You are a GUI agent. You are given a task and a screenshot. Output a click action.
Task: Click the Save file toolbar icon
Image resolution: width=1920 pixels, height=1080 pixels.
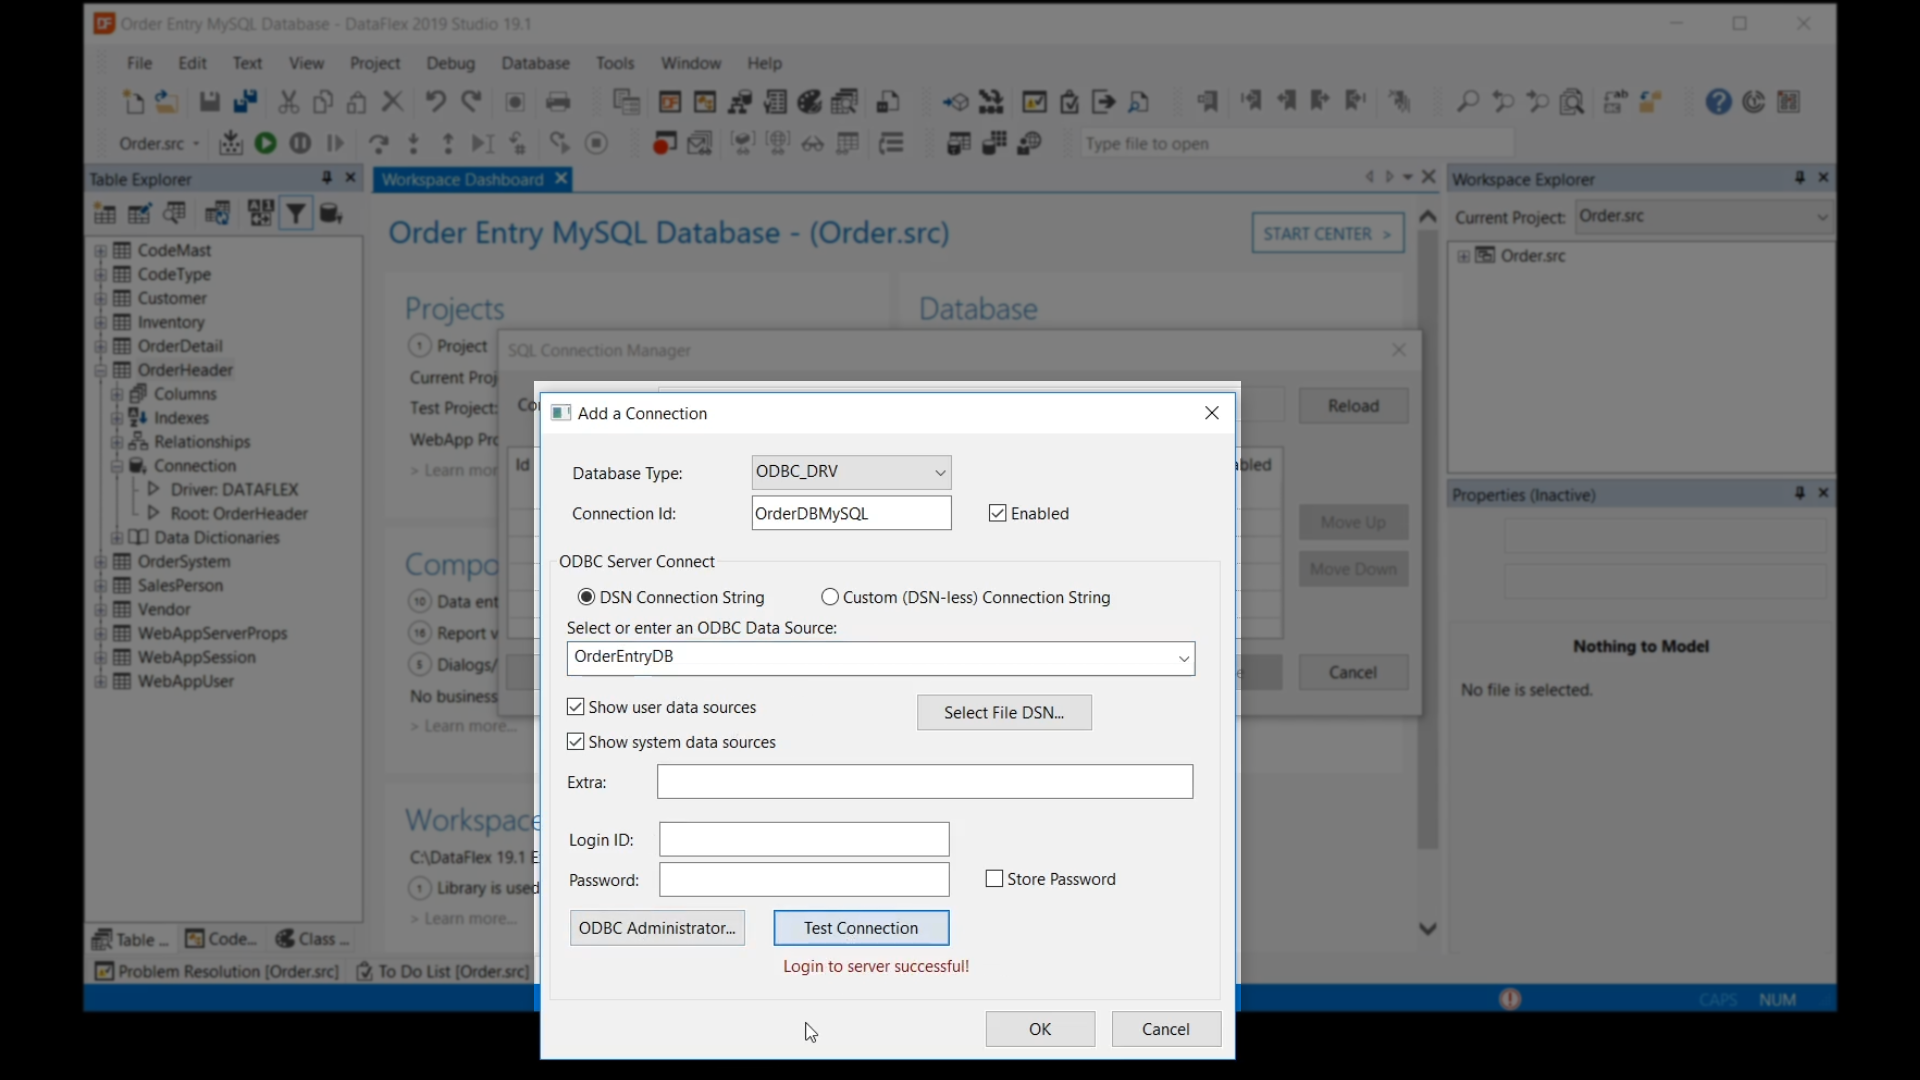click(209, 102)
